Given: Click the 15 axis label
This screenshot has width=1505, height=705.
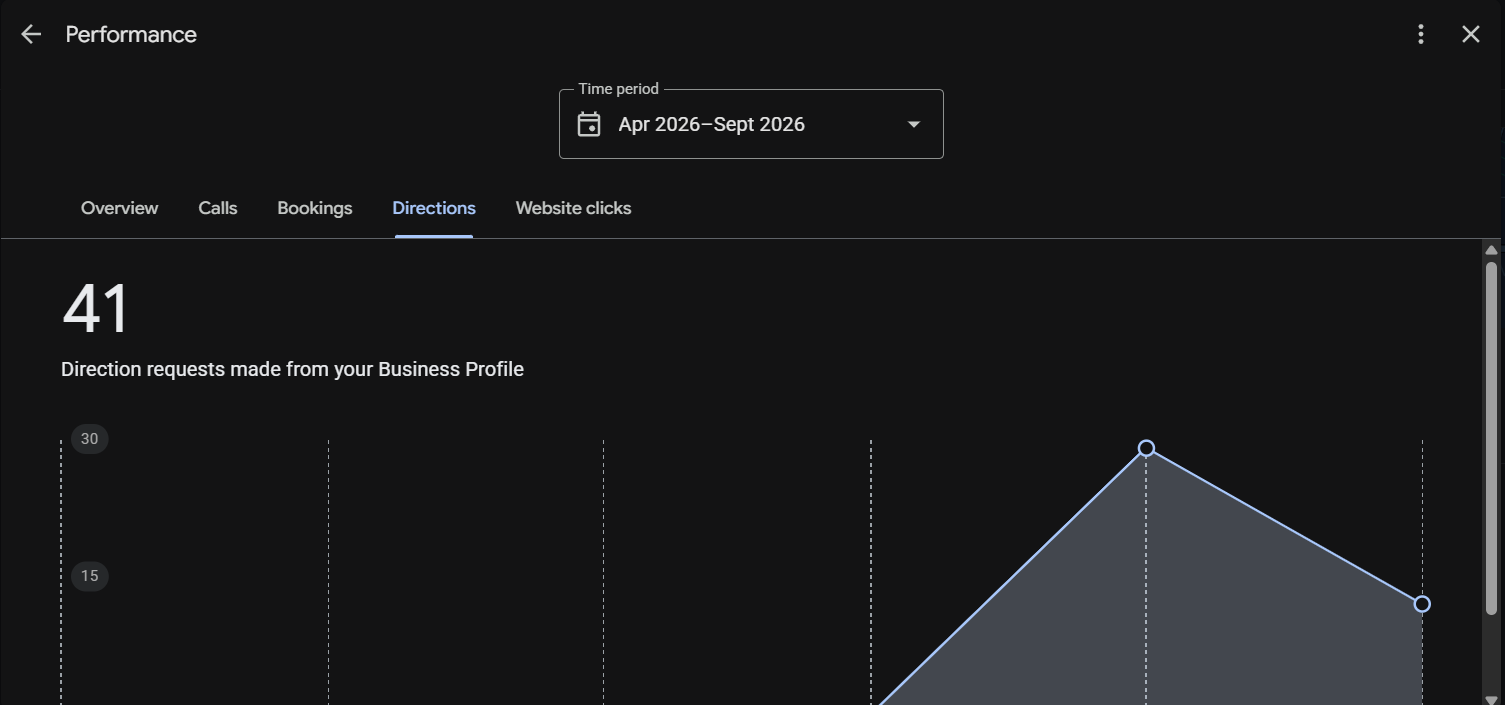Looking at the screenshot, I should tap(90, 576).
